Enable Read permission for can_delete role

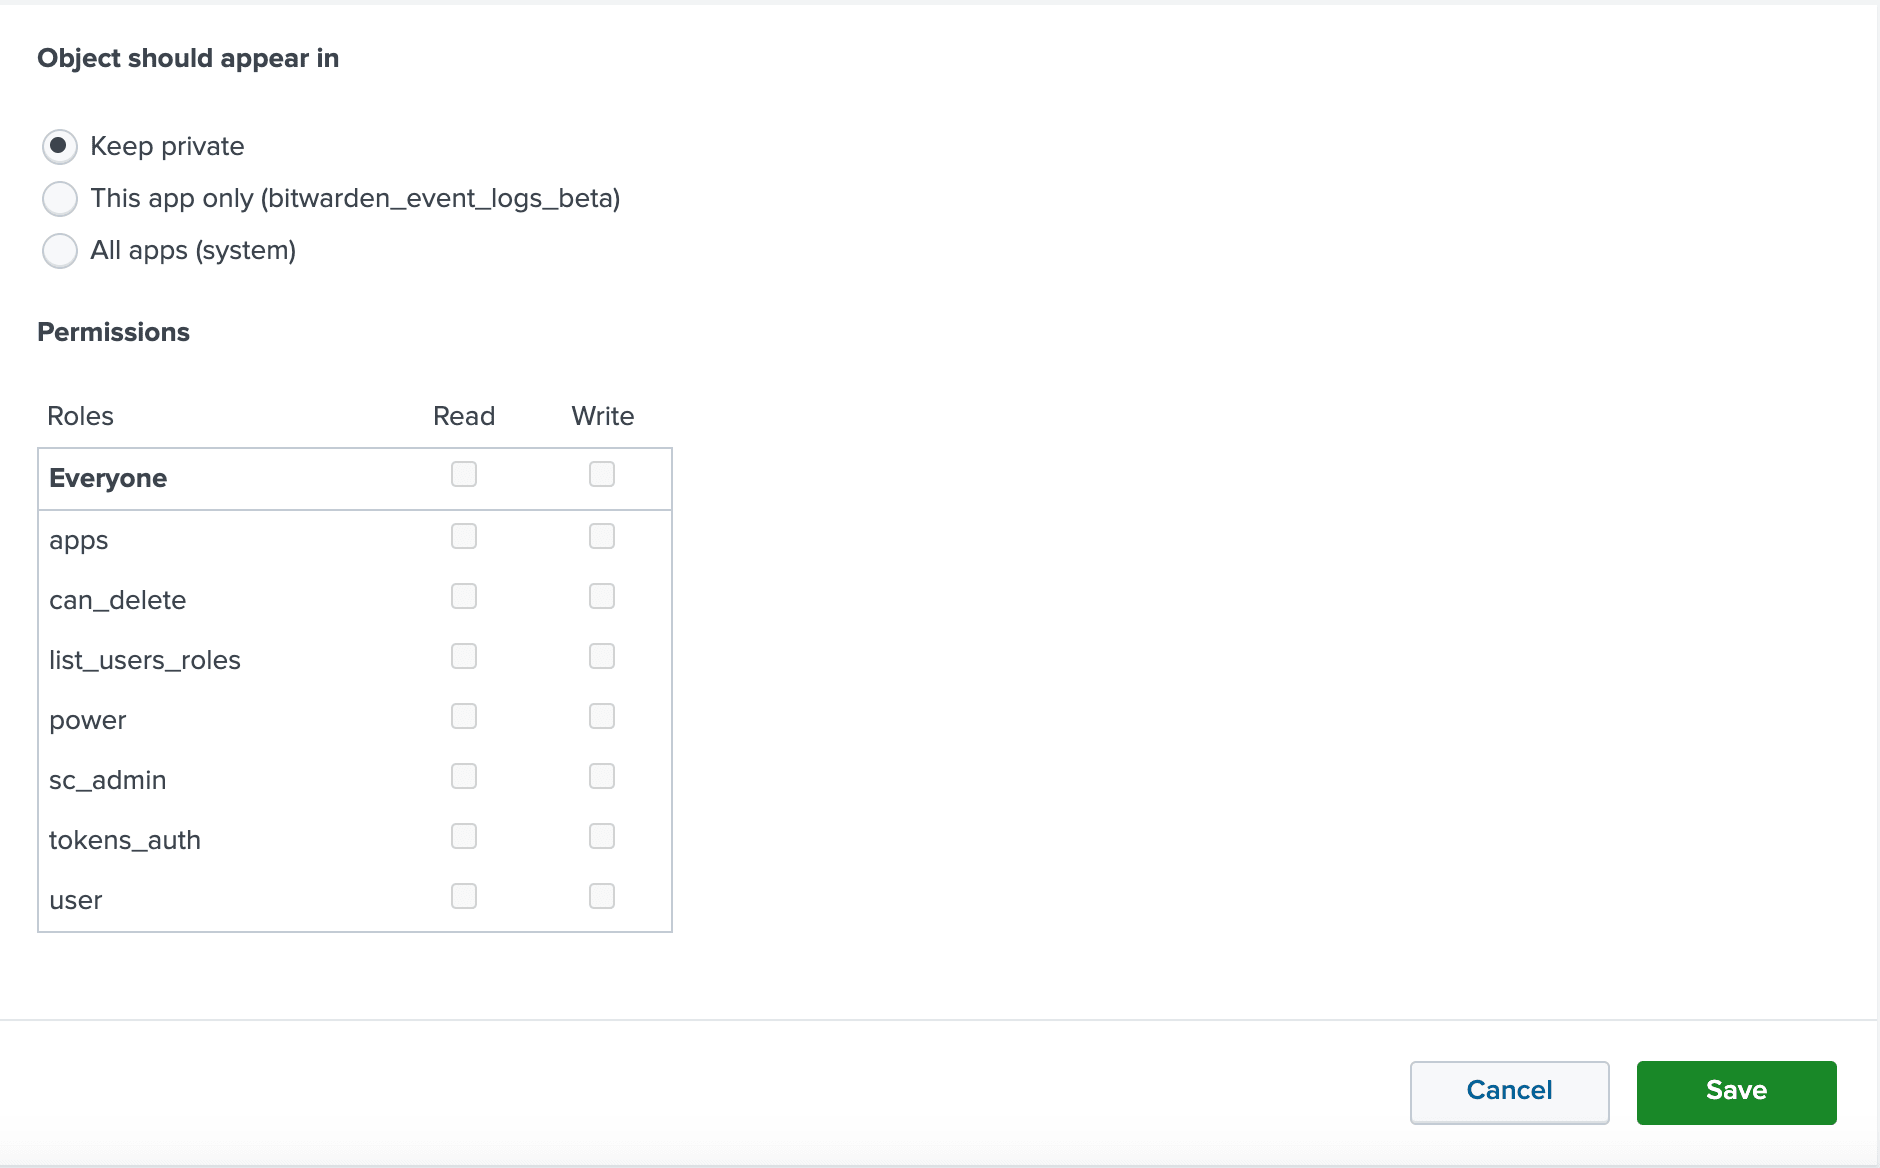(463, 596)
